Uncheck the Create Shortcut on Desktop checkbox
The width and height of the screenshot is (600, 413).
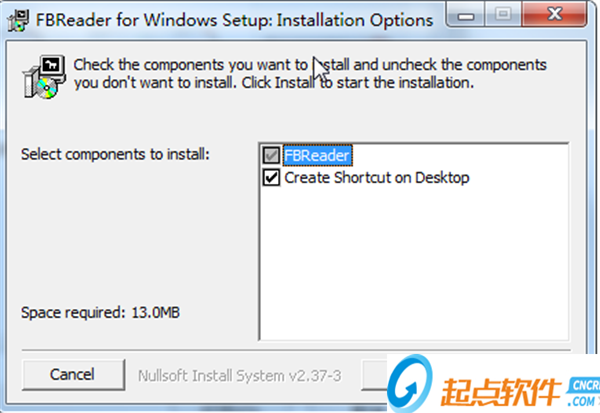pos(270,178)
